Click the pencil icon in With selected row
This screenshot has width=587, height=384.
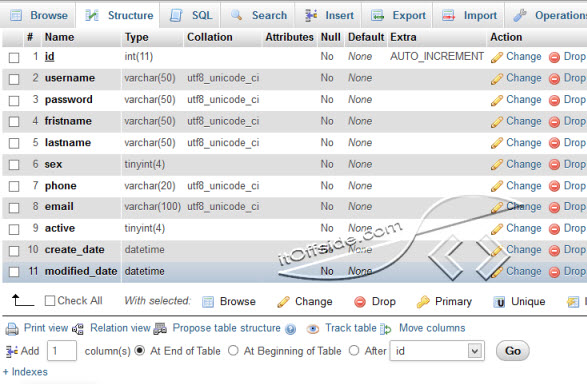pyautogui.click(x=283, y=302)
